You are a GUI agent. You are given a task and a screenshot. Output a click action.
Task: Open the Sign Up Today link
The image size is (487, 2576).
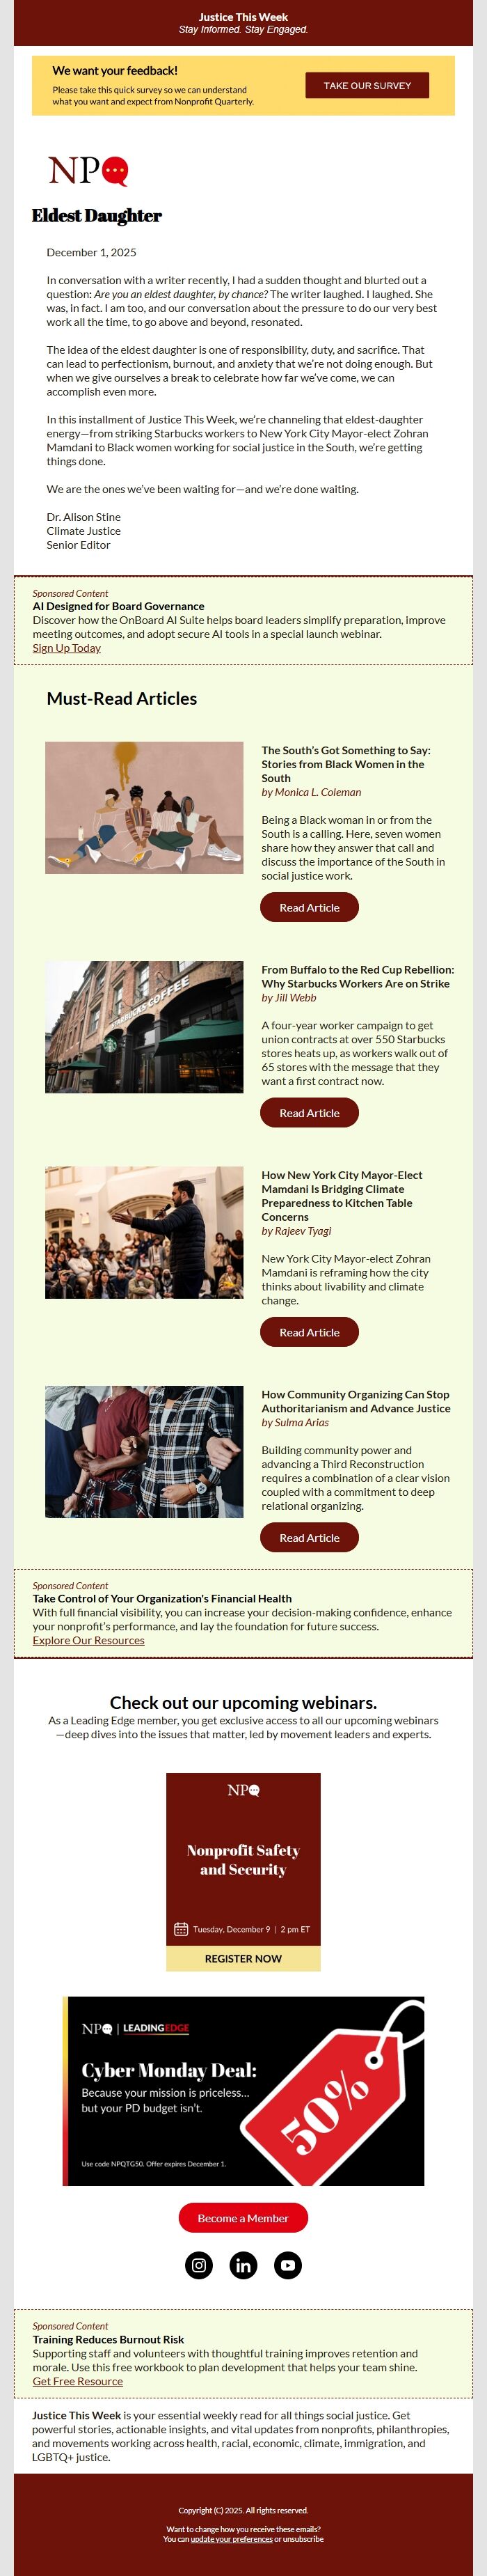(x=66, y=648)
